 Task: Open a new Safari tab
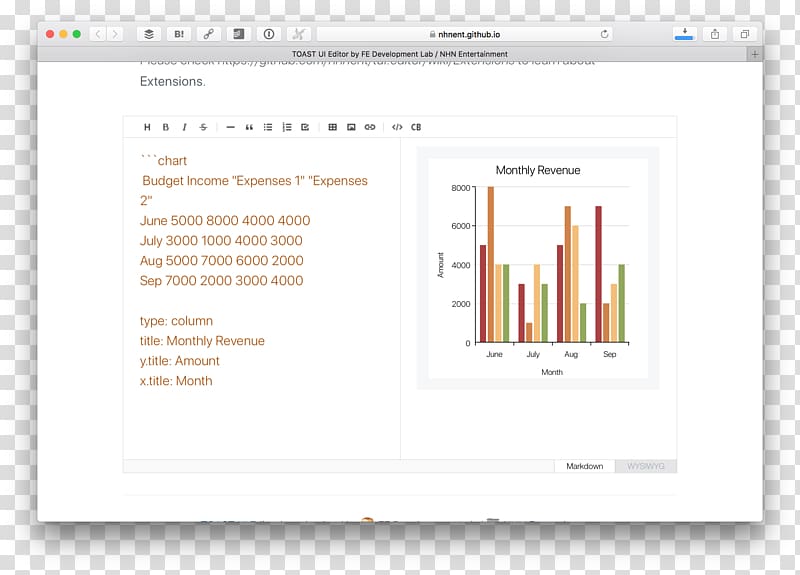[x=755, y=54]
